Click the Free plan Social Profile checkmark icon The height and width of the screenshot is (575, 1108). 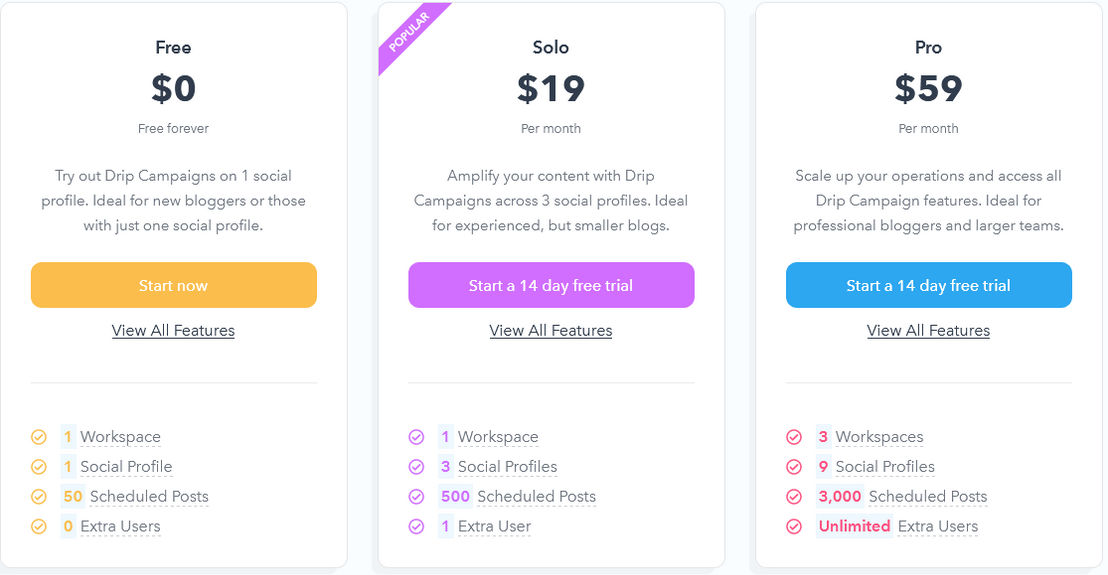click(39, 467)
